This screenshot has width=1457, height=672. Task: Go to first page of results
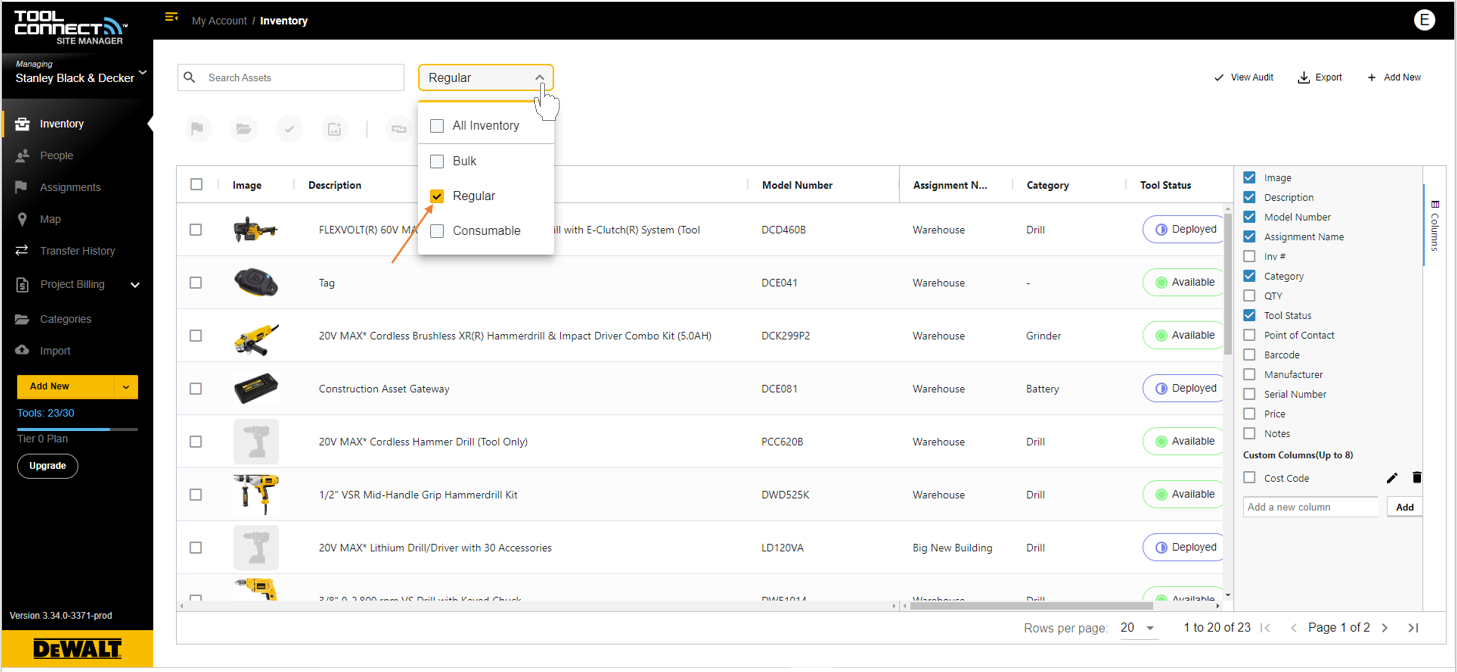tap(1266, 628)
